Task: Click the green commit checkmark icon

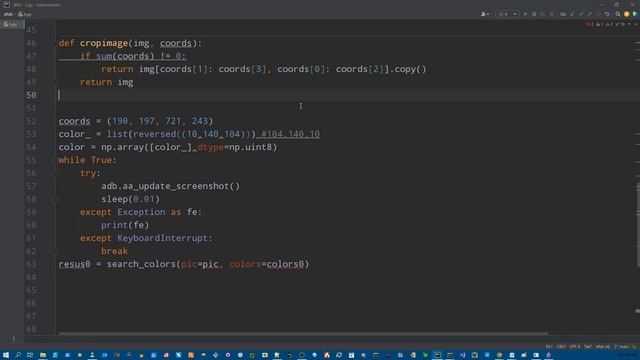Action: coord(581,14)
